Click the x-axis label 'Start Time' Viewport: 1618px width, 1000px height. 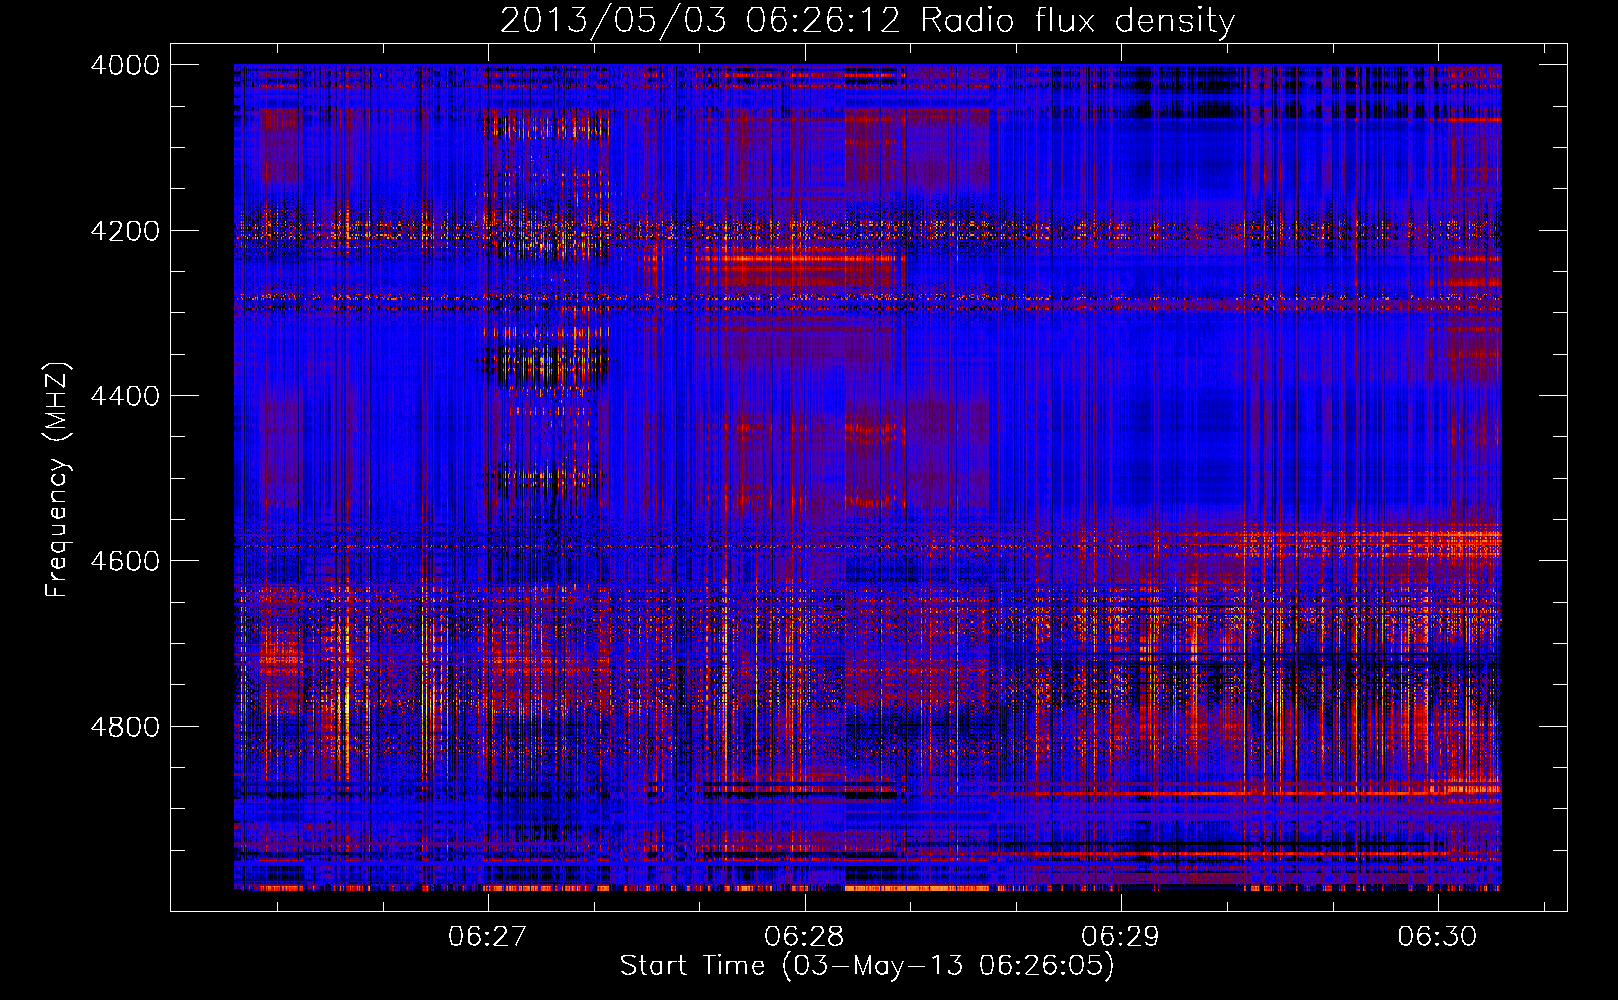tap(867, 966)
